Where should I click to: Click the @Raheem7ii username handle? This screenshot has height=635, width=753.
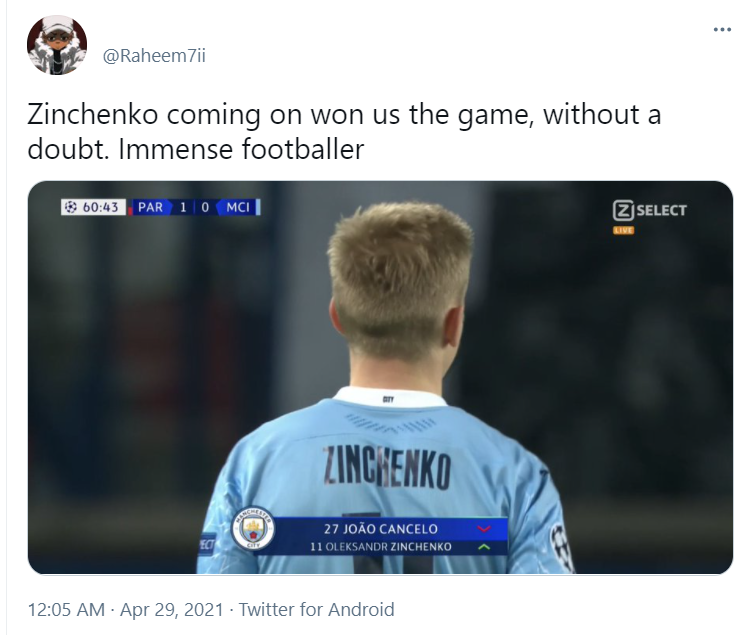[154, 56]
